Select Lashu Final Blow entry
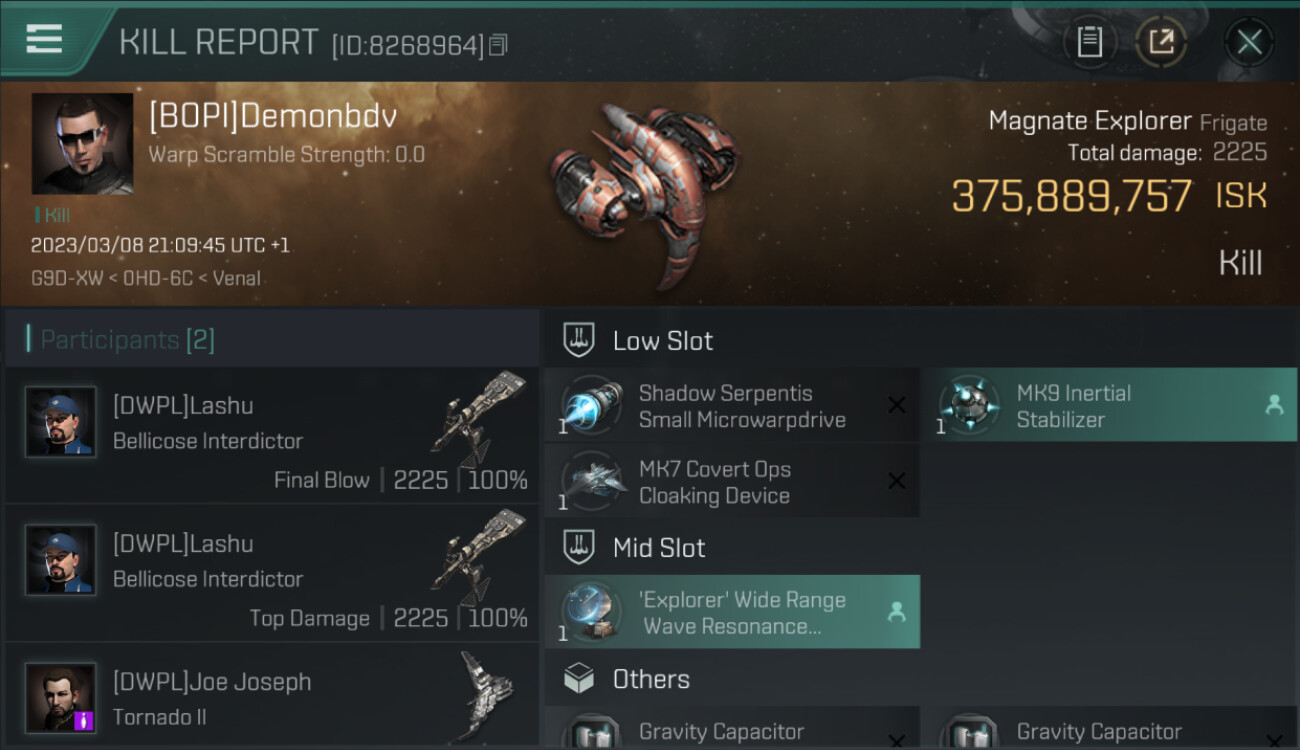Image resolution: width=1300 pixels, height=750 pixels. click(272, 435)
